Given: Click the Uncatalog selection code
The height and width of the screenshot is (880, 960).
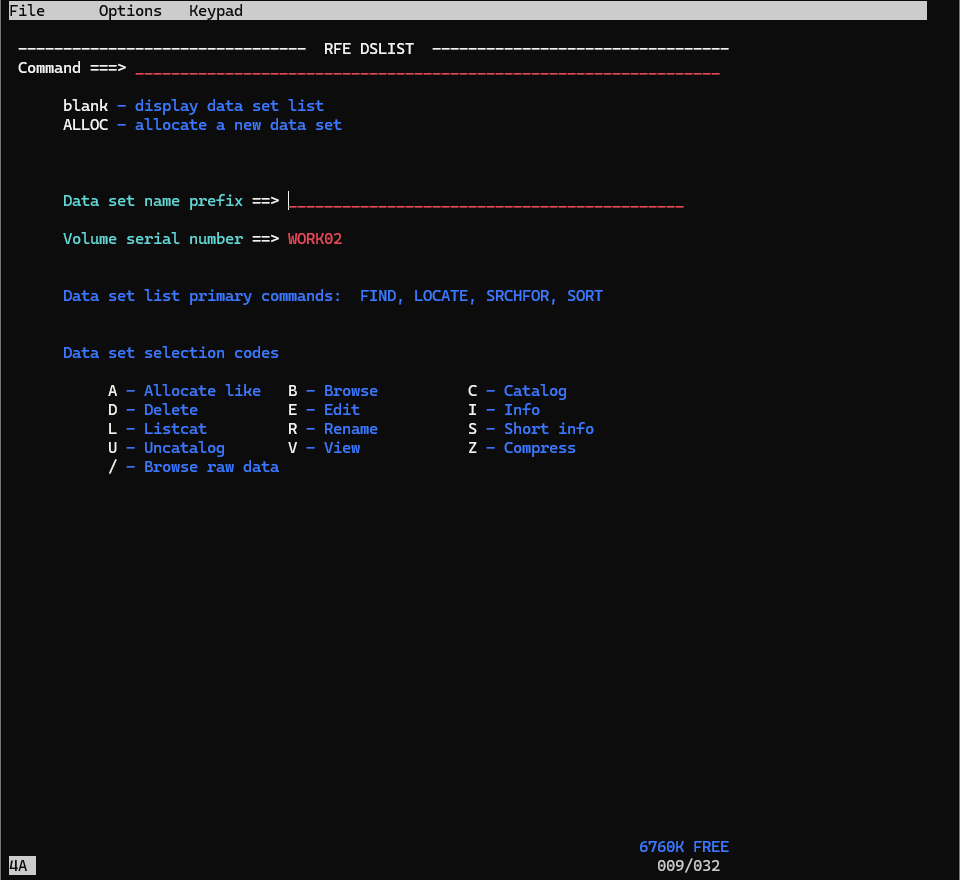Looking at the screenshot, I should click(184, 448).
